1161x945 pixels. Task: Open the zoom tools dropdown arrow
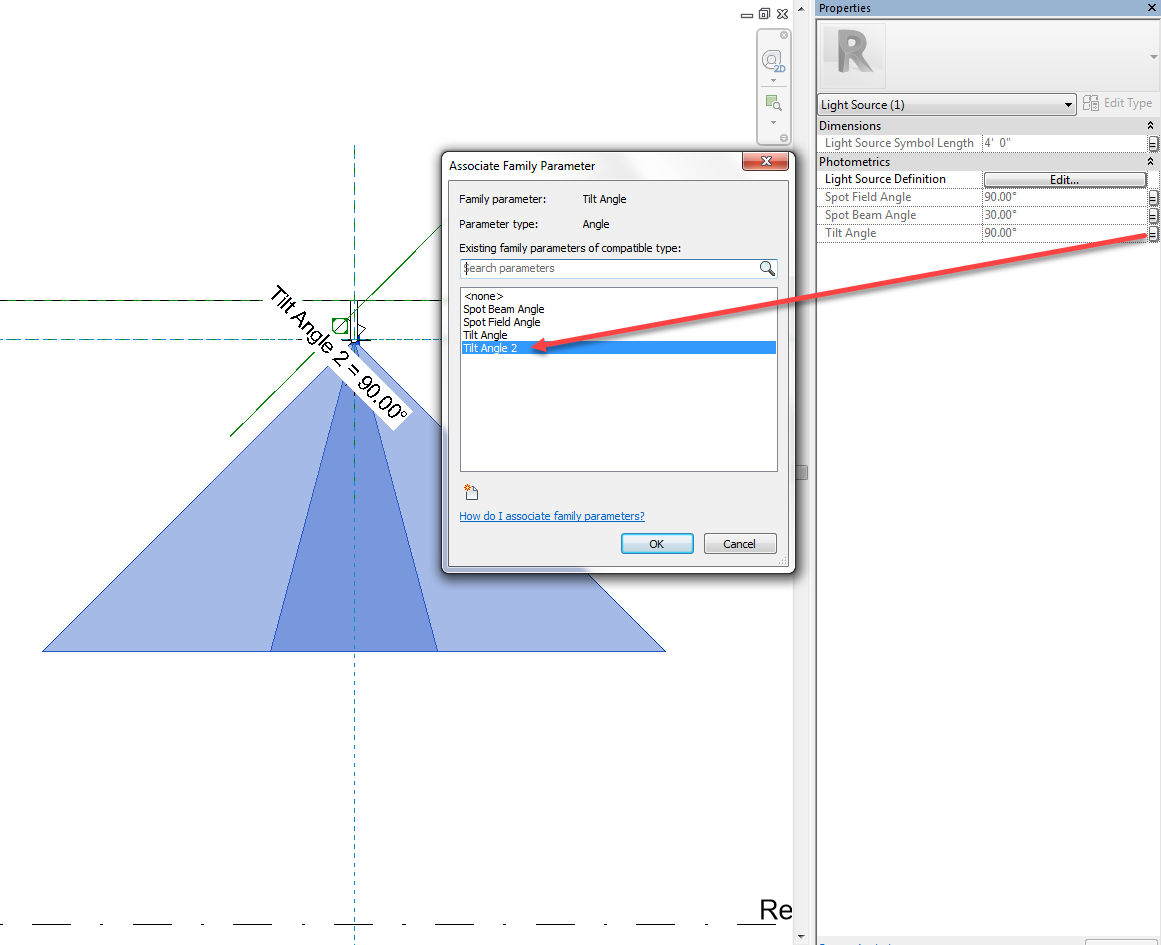tap(773, 122)
